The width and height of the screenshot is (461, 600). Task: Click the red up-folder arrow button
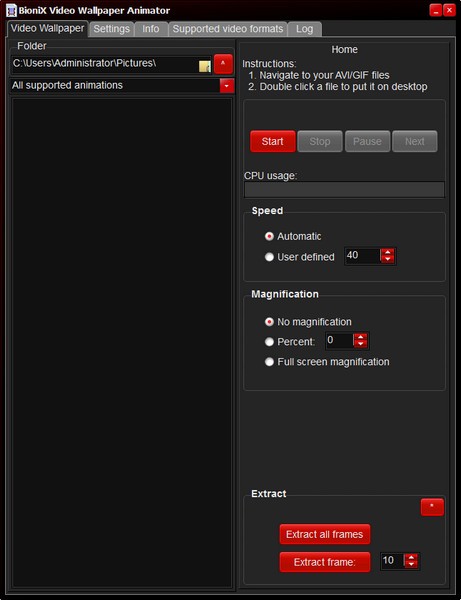[x=223, y=64]
